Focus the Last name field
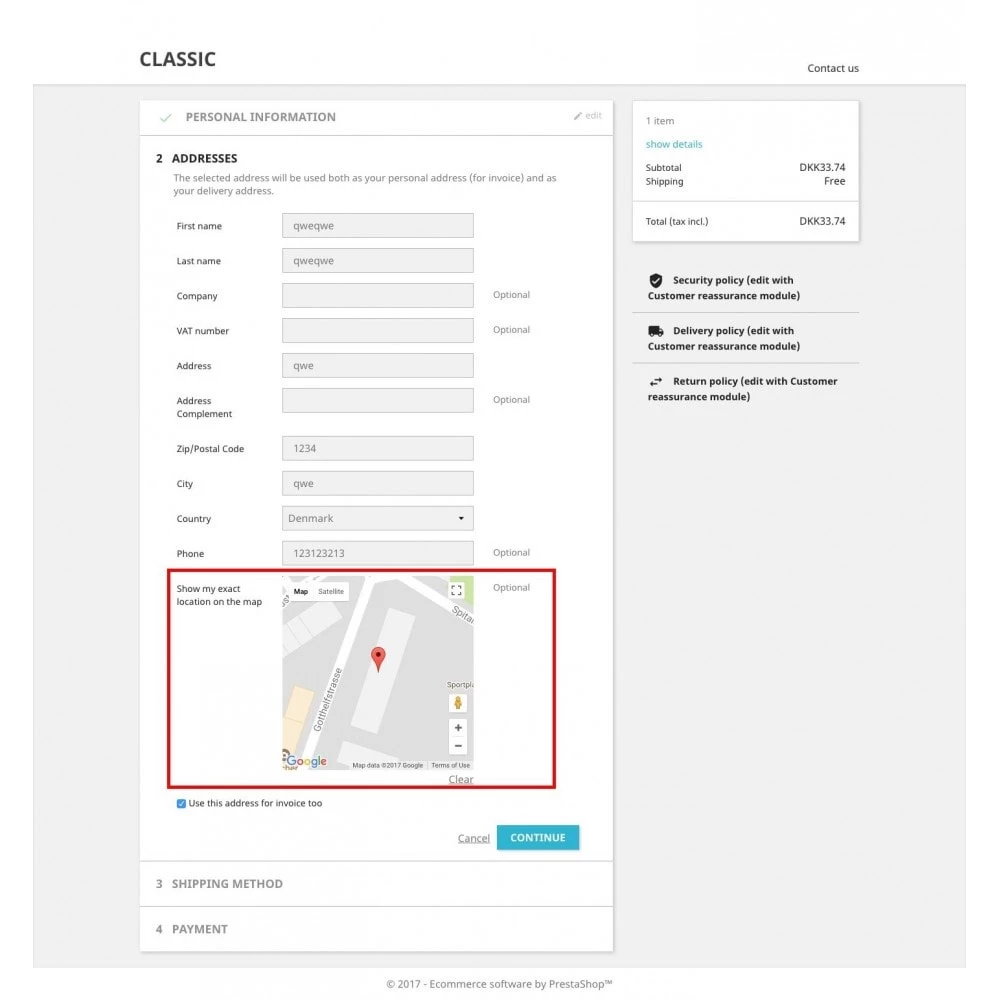 pos(378,261)
